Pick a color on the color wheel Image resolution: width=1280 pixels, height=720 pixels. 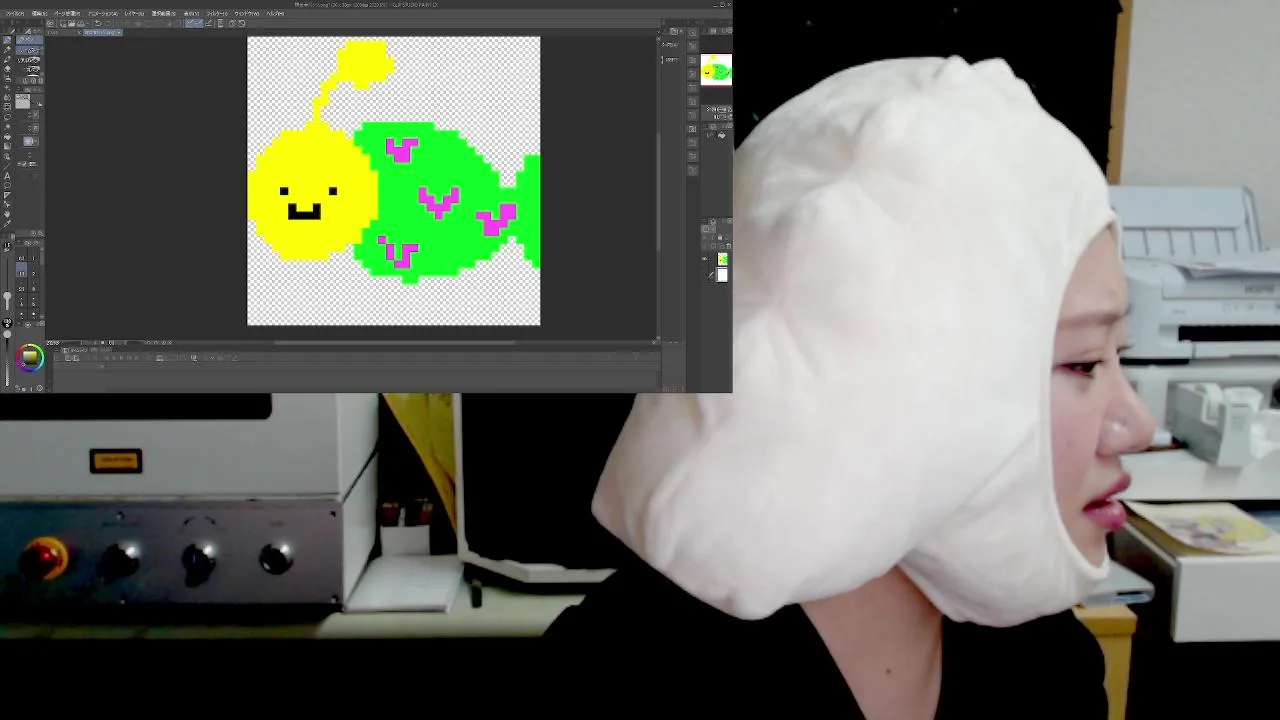coord(29,358)
